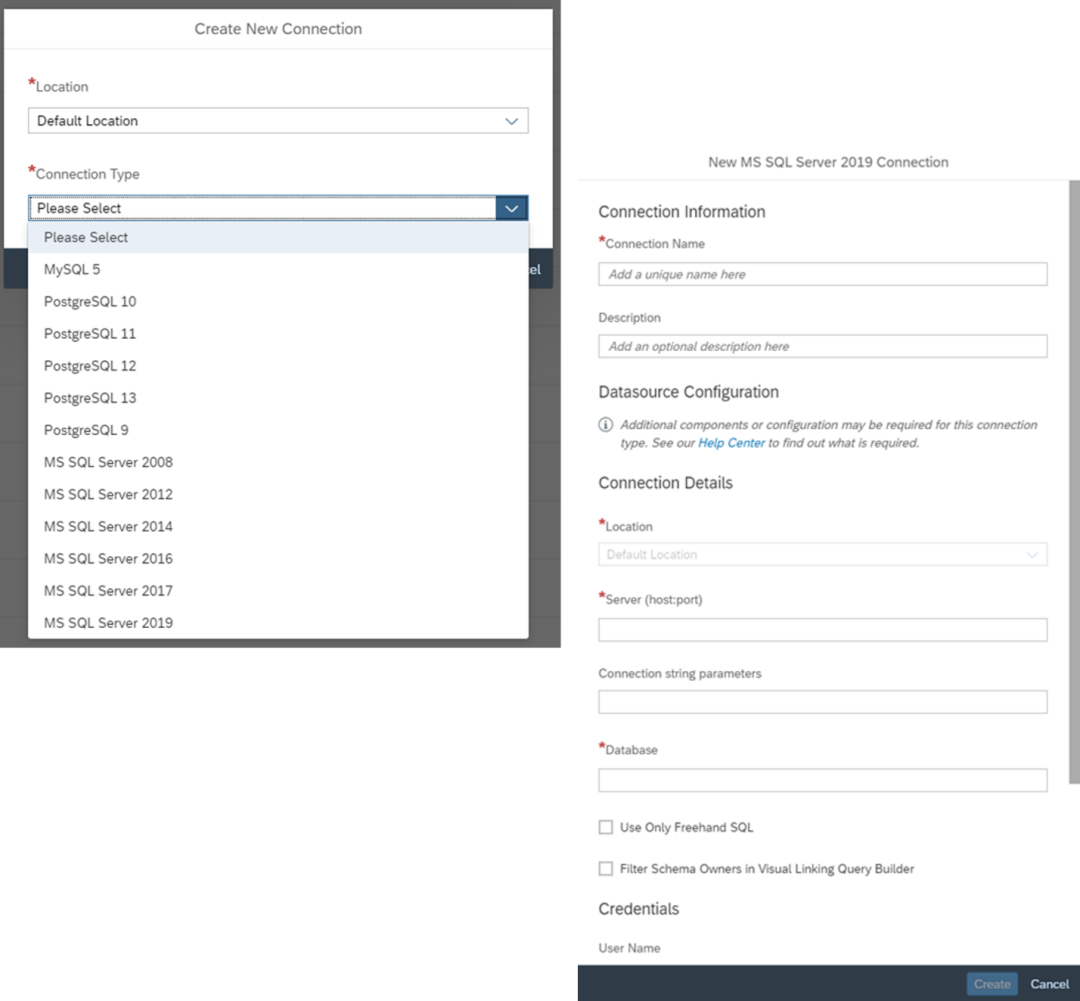Click the Connection Type dropdown arrow button

click(x=511, y=208)
